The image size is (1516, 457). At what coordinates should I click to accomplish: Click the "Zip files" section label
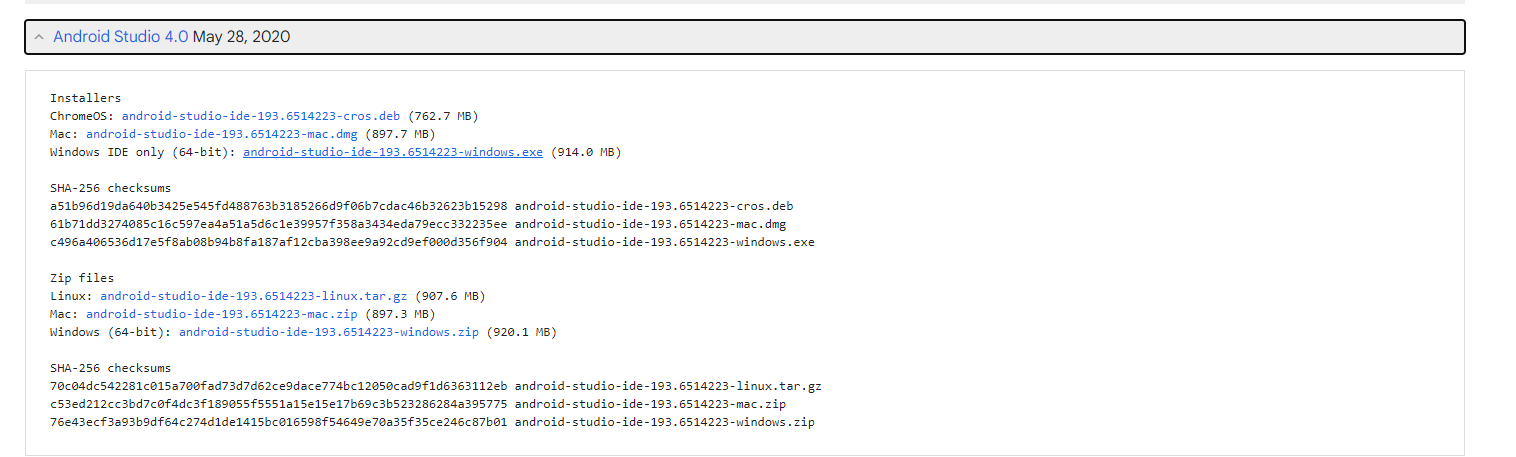[82, 278]
